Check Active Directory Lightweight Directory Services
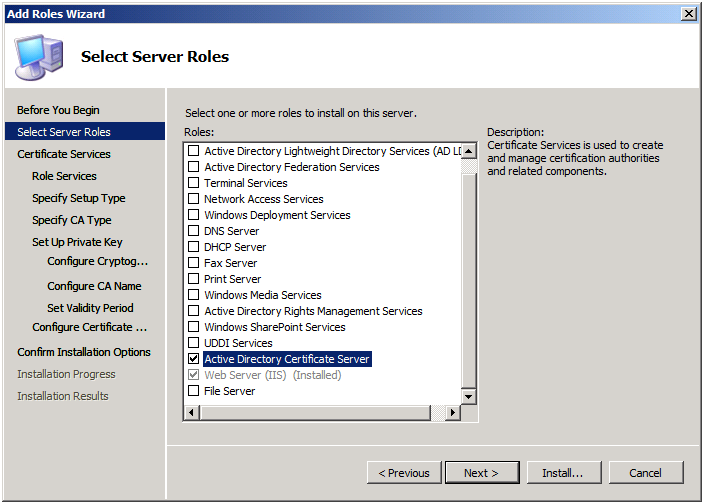The width and height of the screenshot is (704, 504). (194, 150)
